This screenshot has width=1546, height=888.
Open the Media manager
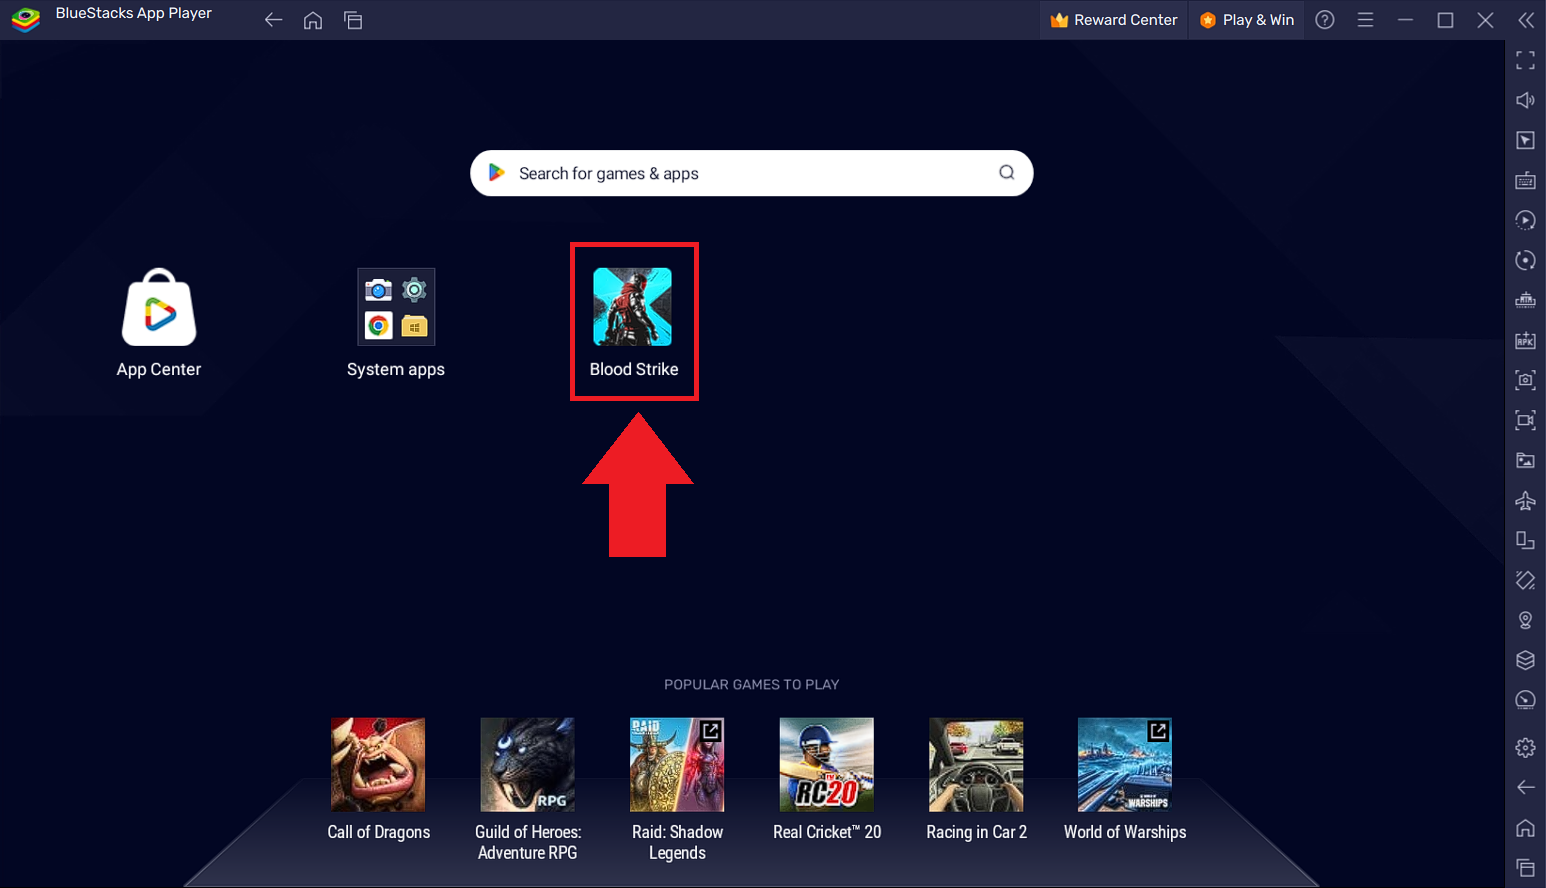(1525, 460)
